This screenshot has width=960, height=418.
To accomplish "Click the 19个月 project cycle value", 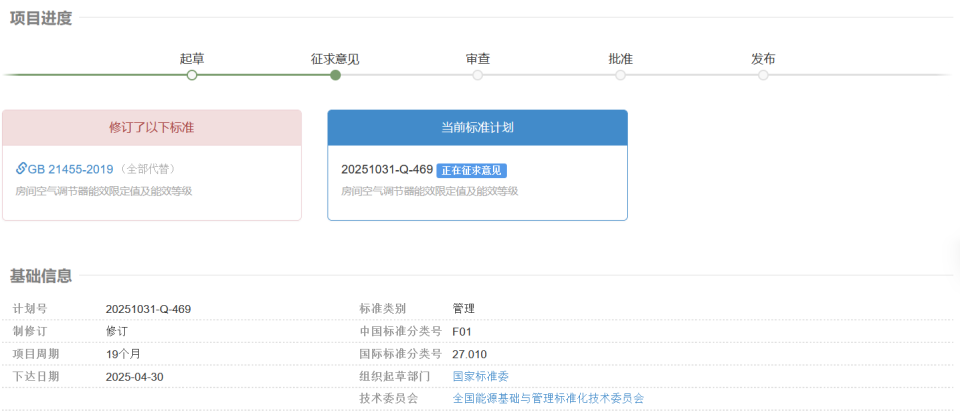I will (123, 354).
